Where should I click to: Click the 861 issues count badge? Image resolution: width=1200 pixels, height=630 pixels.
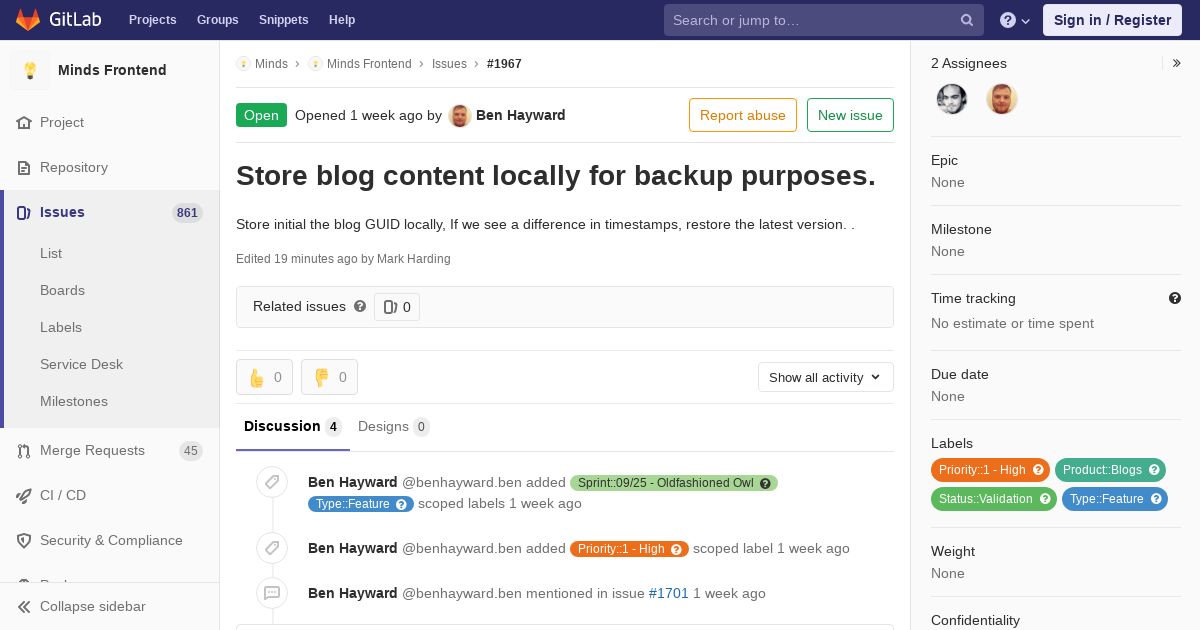[187, 212]
